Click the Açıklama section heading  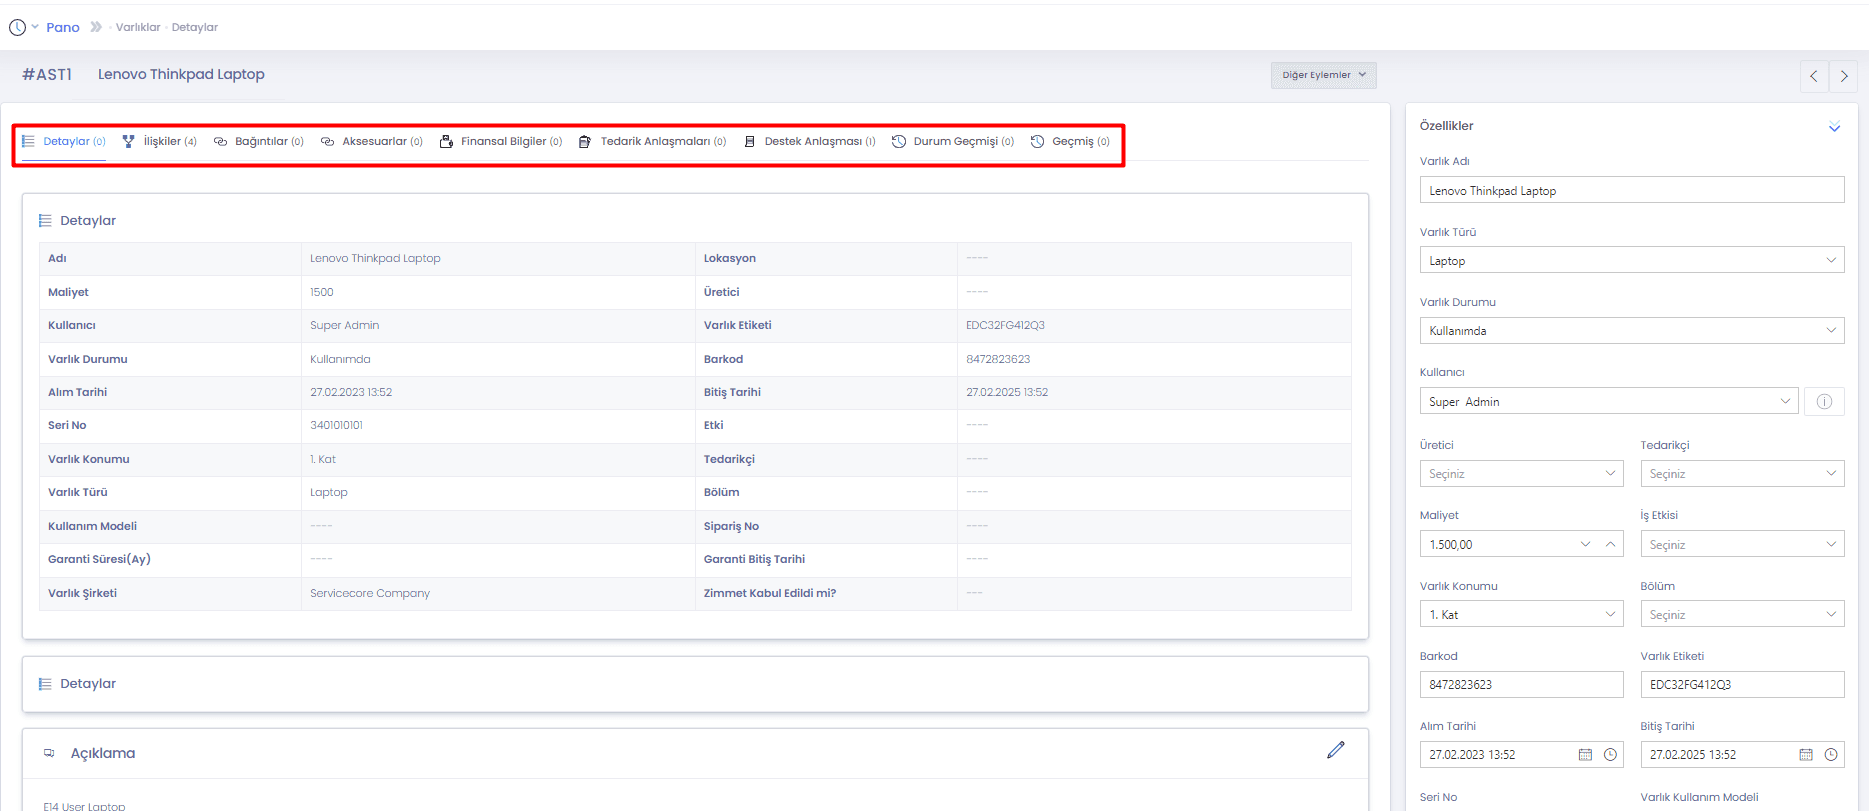(x=103, y=753)
